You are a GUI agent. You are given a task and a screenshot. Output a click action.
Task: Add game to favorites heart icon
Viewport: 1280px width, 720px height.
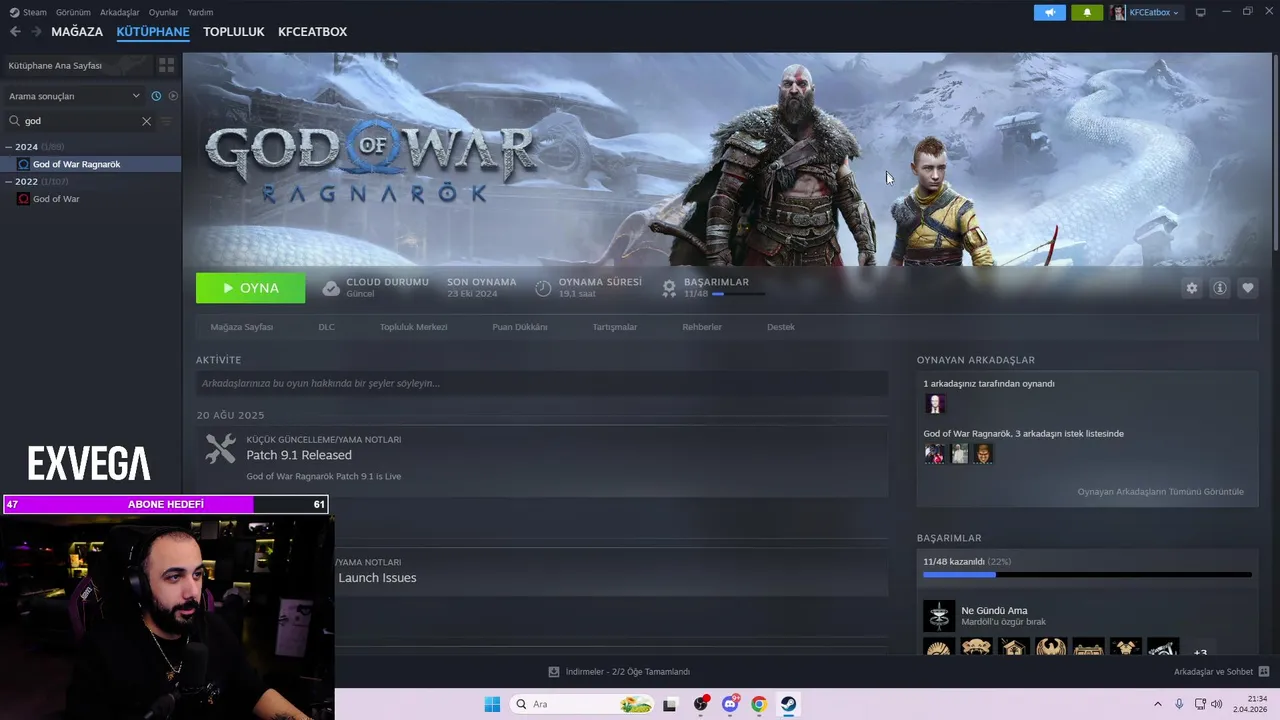point(1247,288)
